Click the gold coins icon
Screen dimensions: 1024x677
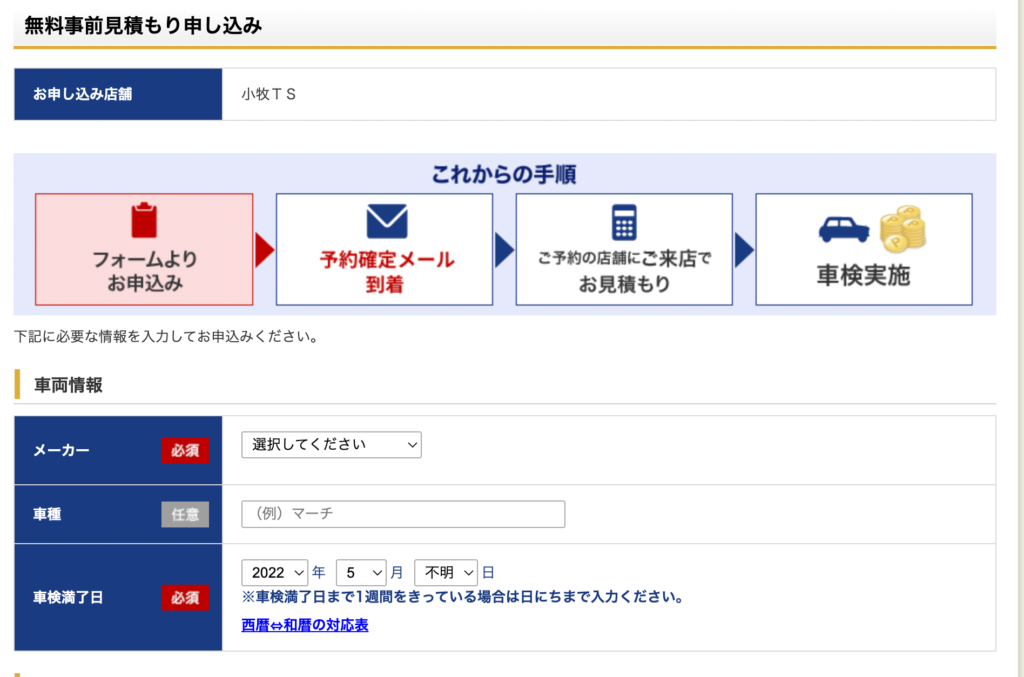[903, 228]
